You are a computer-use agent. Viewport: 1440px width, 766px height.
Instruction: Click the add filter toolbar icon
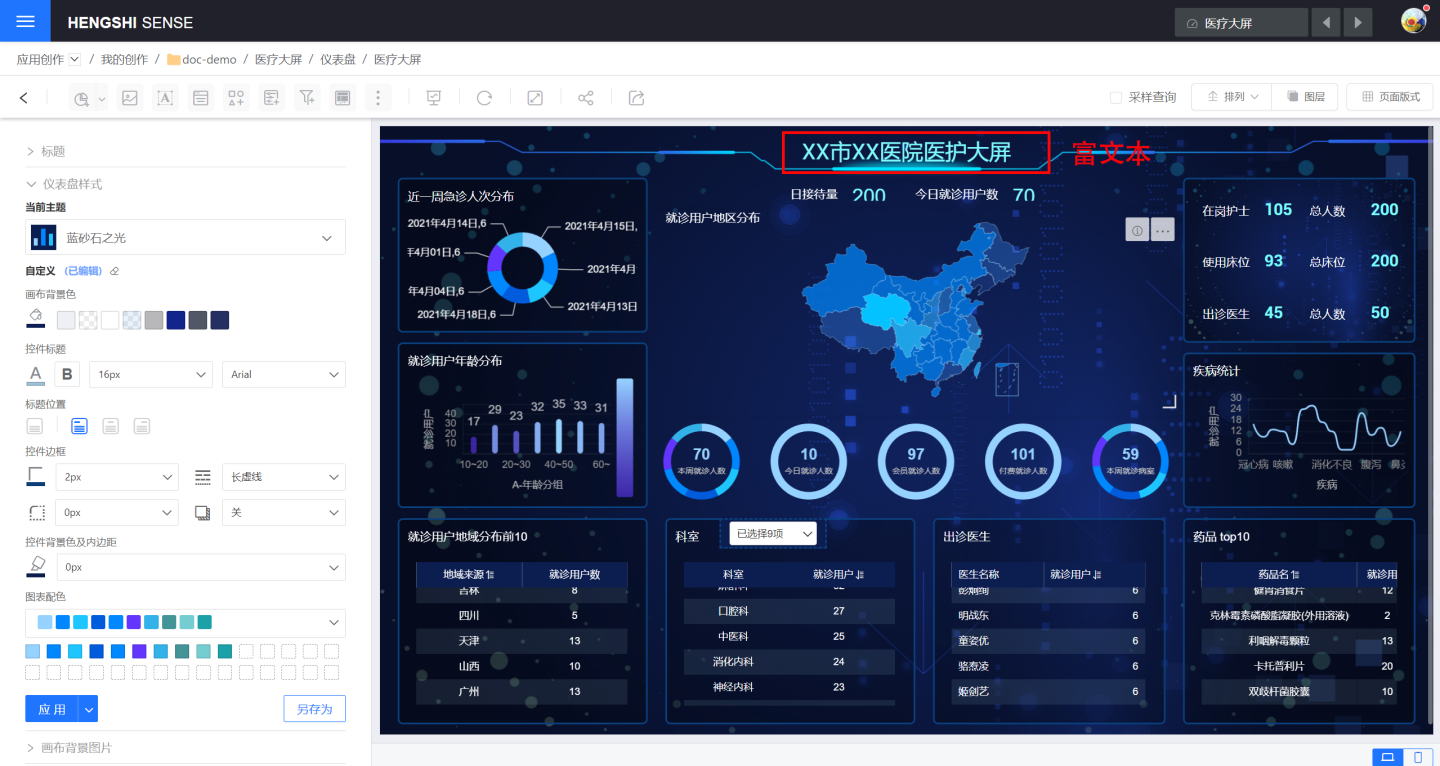[x=307, y=98]
